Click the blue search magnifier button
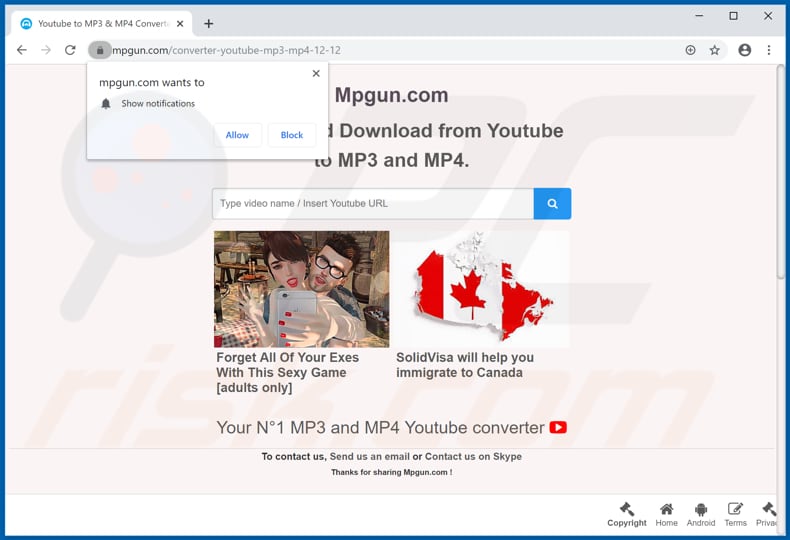The image size is (790, 540). (x=552, y=204)
